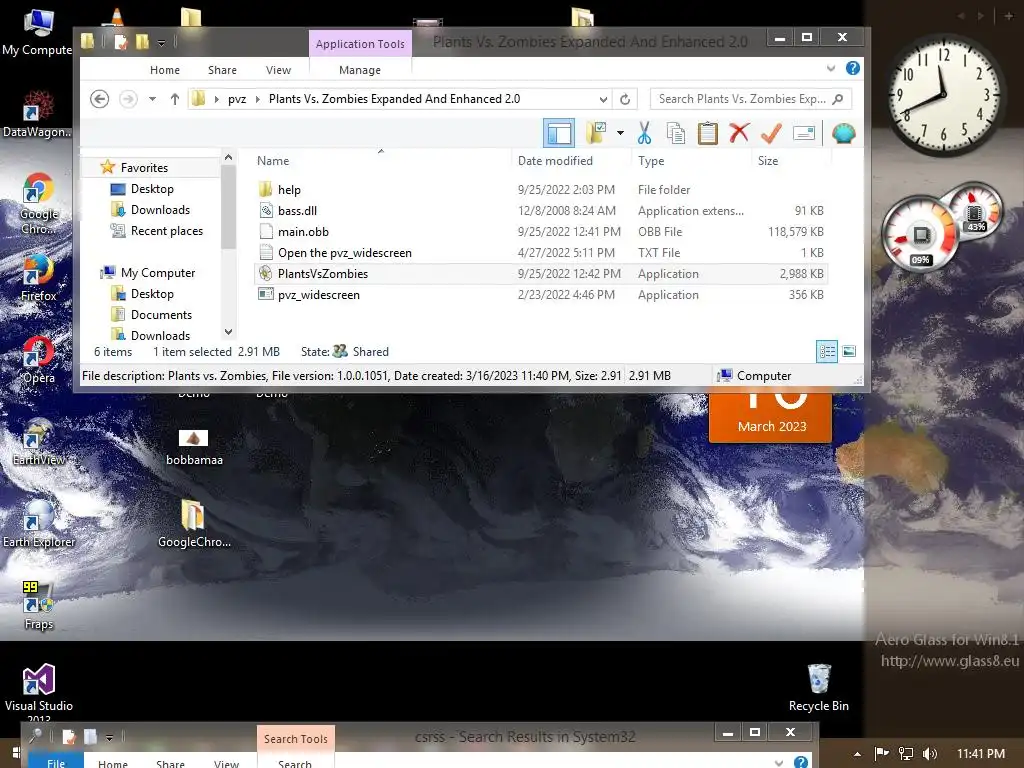Click the Paste clipboard icon
This screenshot has width=1024, height=768.
pyautogui.click(x=707, y=133)
